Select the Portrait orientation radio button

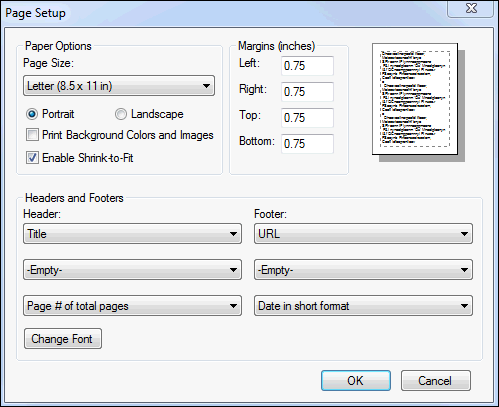[32, 114]
